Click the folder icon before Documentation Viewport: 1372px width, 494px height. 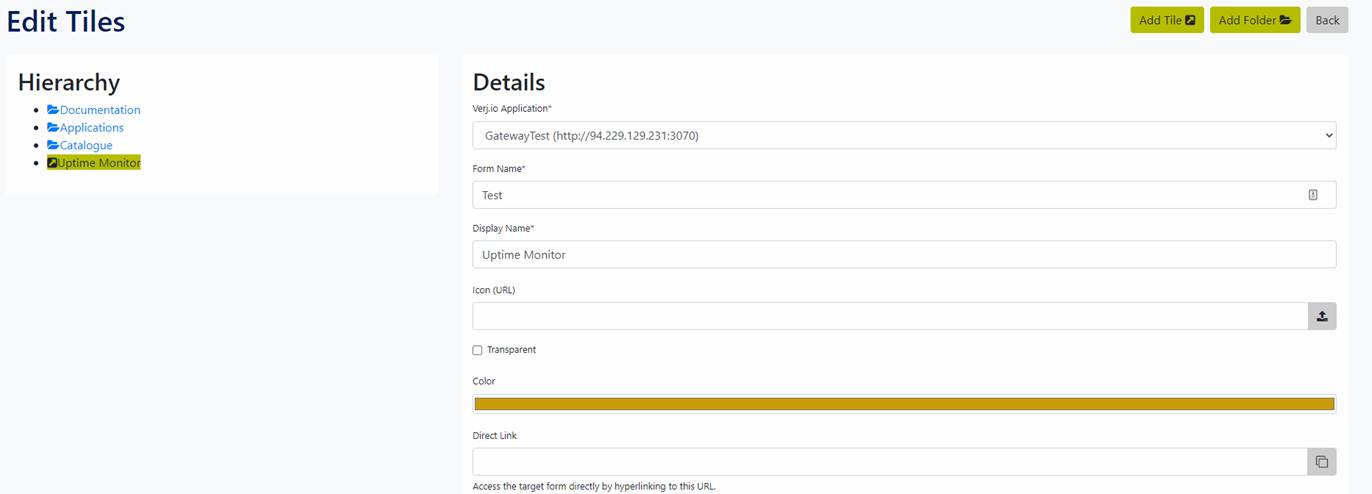(53, 110)
